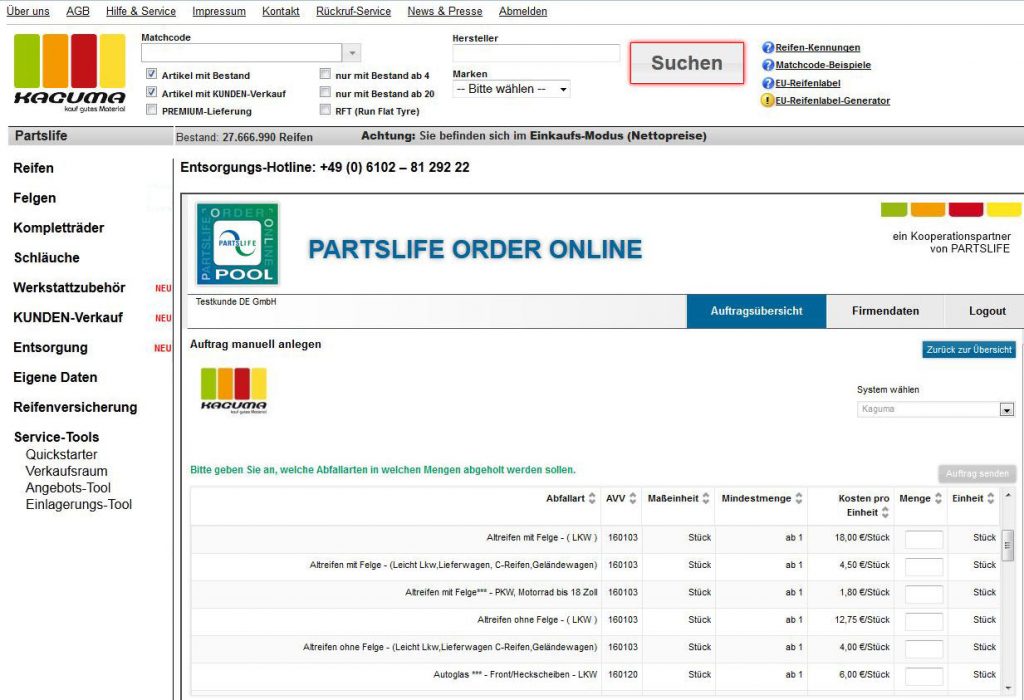Click Menge field for Autoglas Front/Heckscheiben LKW
Viewport: 1024px width, 700px height.
pos(923,676)
